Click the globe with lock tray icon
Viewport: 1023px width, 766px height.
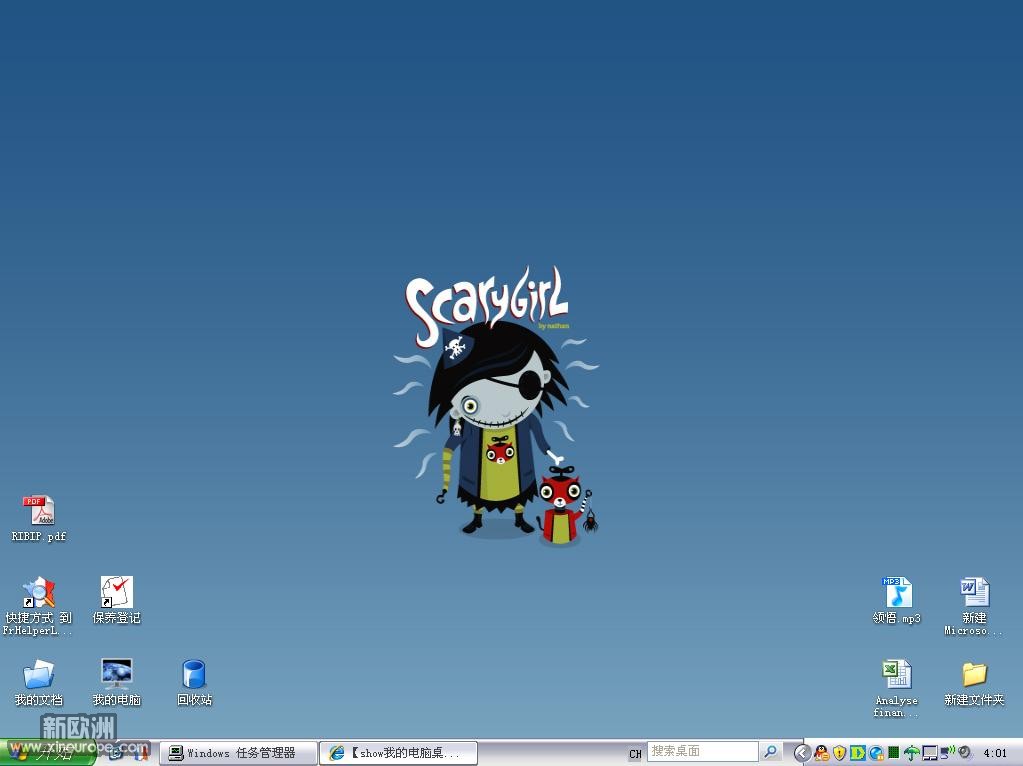(x=876, y=753)
